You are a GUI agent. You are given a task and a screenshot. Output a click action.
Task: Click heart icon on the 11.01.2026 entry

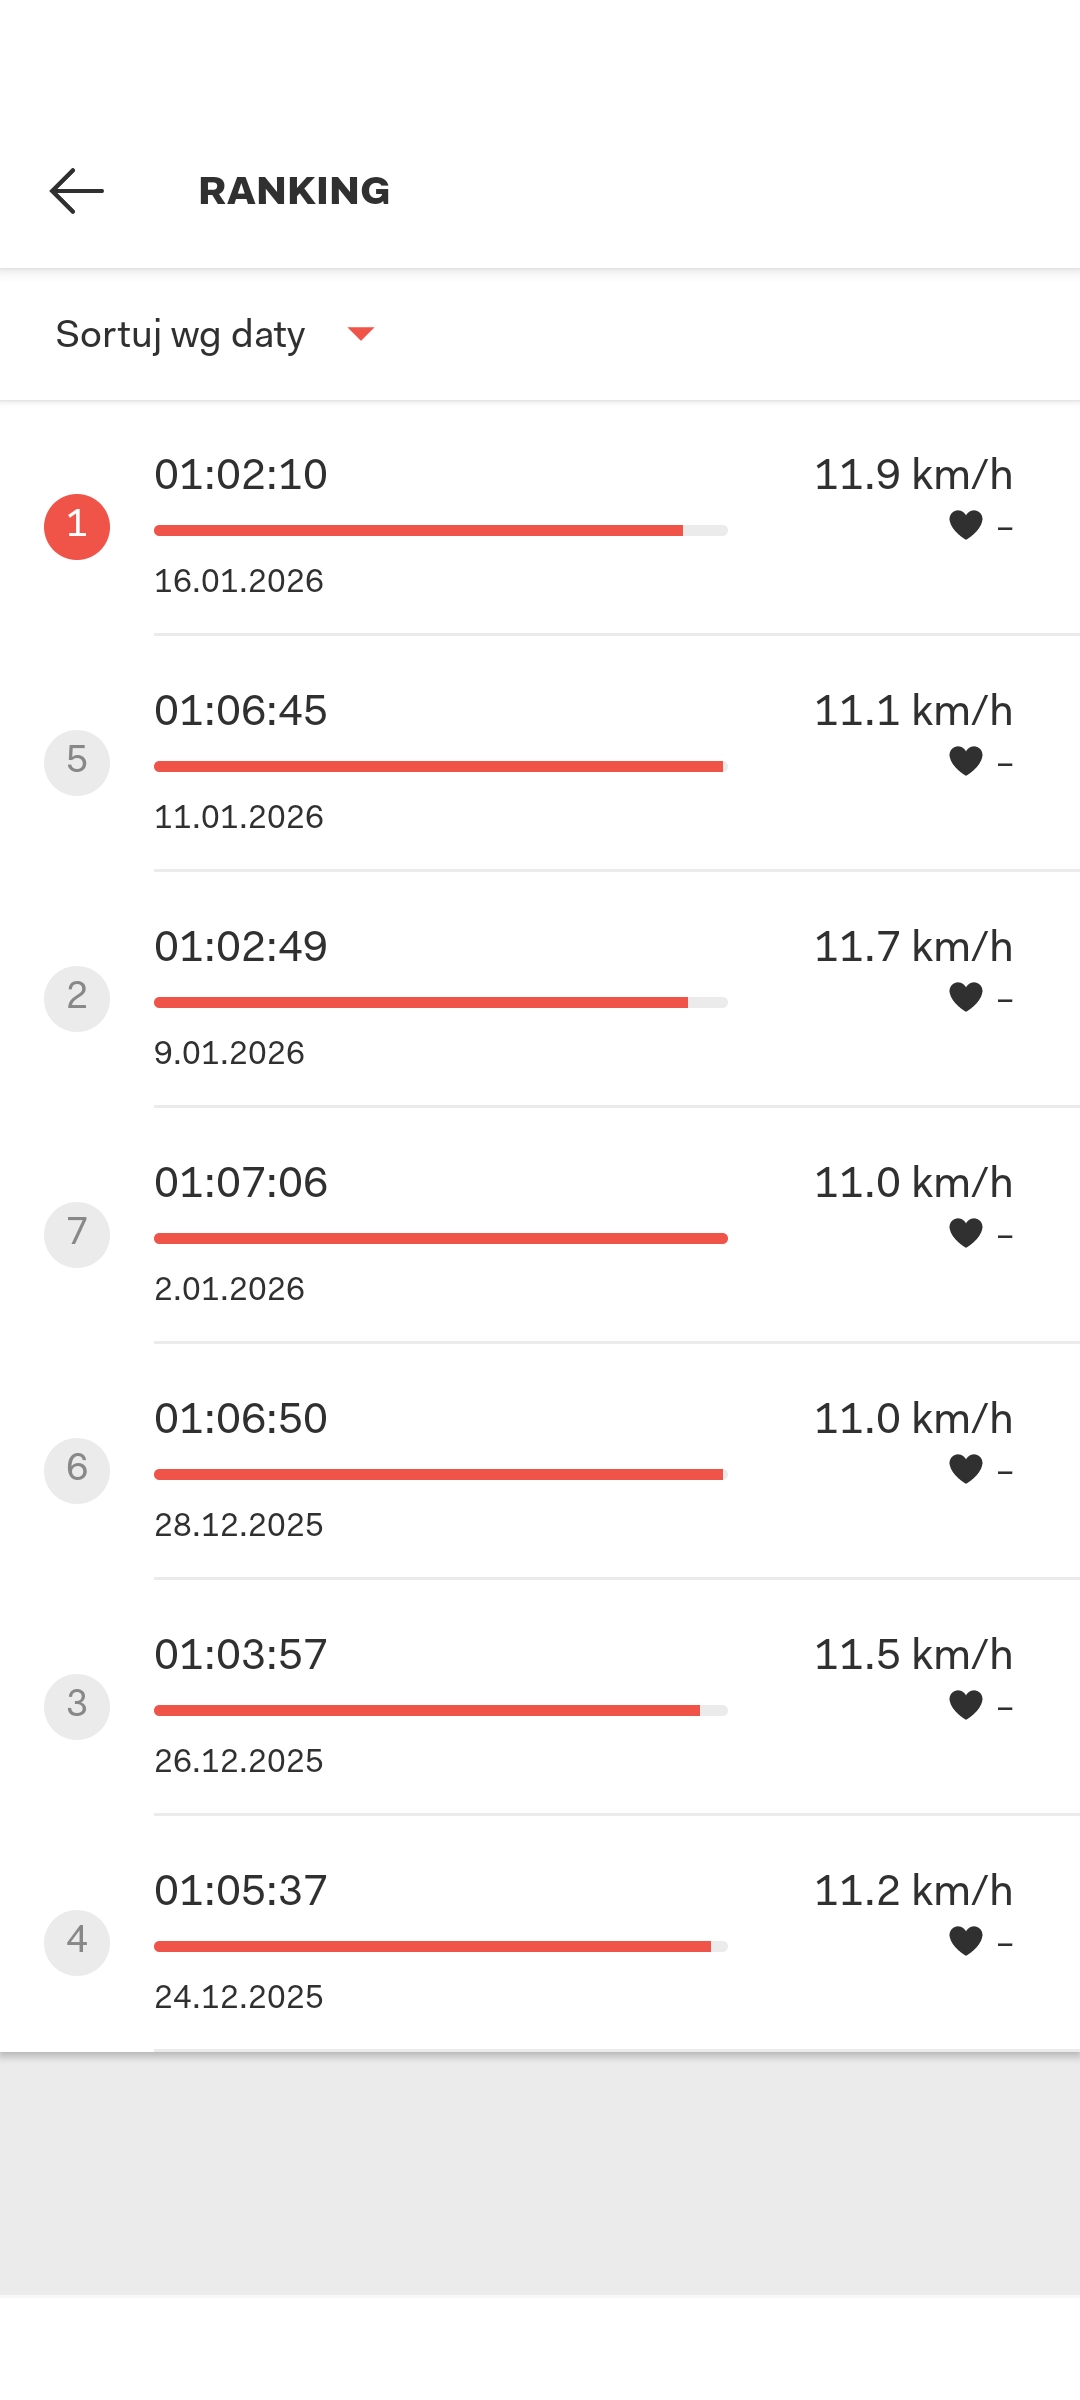[x=966, y=761]
